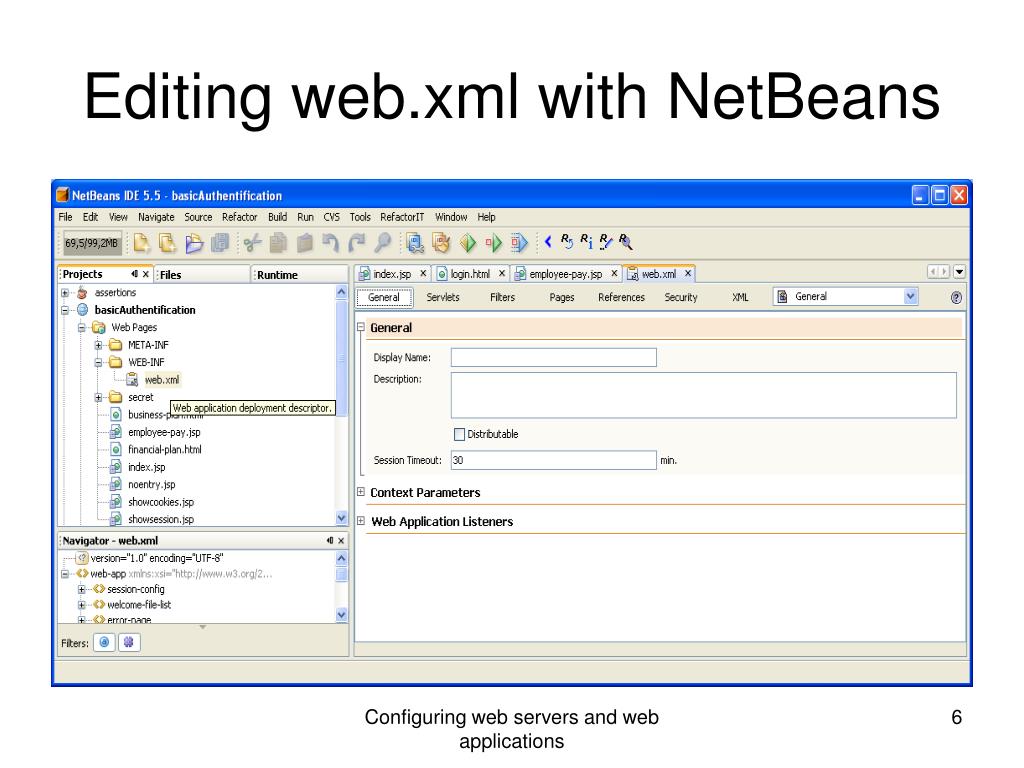1024x768 pixels.
Task: Click the Open Project folder icon
Action: (x=194, y=243)
